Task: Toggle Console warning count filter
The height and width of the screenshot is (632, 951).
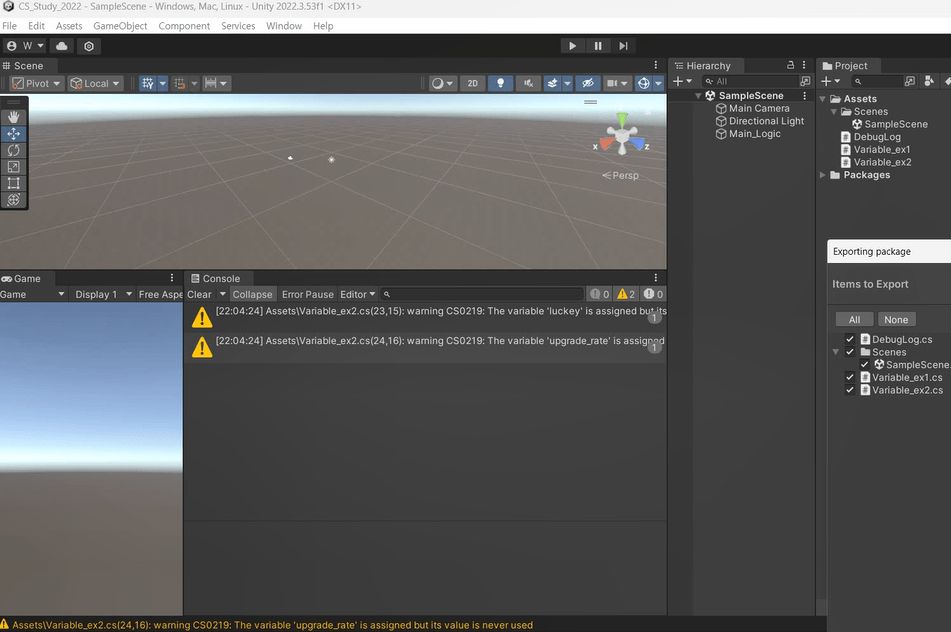Action: pyautogui.click(x=626, y=294)
